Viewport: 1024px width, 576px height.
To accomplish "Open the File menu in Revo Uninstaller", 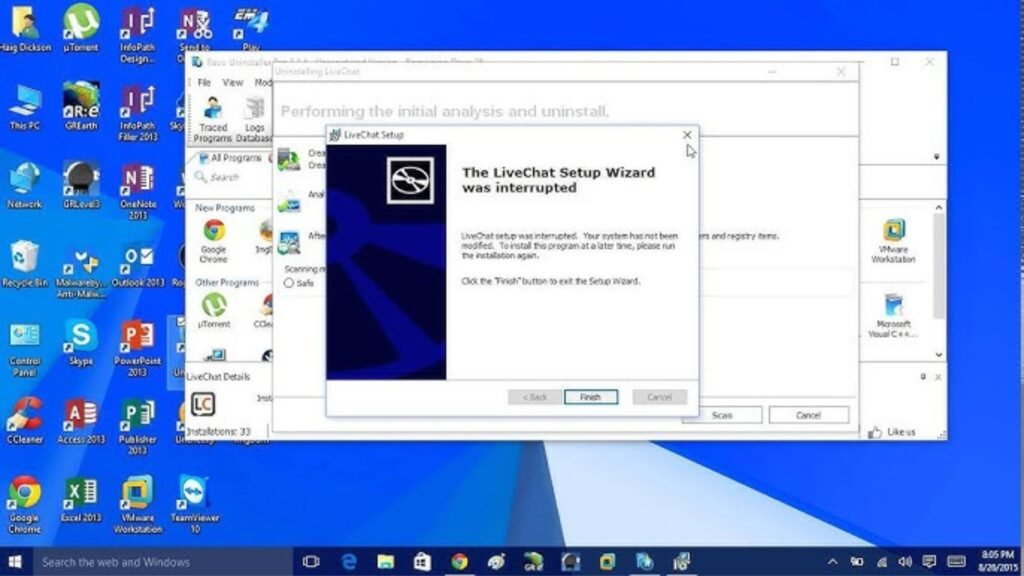I will (x=204, y=83).
